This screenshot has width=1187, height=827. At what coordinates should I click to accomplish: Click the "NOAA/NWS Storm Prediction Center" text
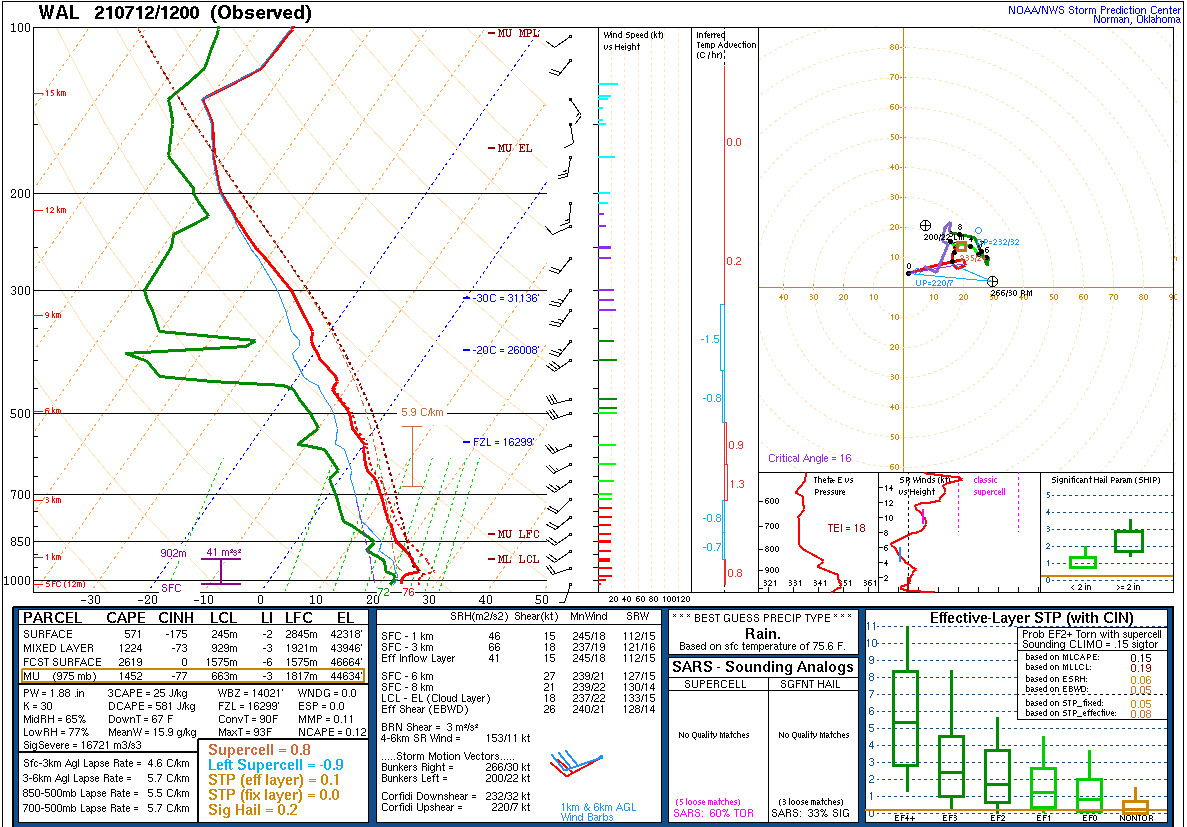click(1093, 9)
